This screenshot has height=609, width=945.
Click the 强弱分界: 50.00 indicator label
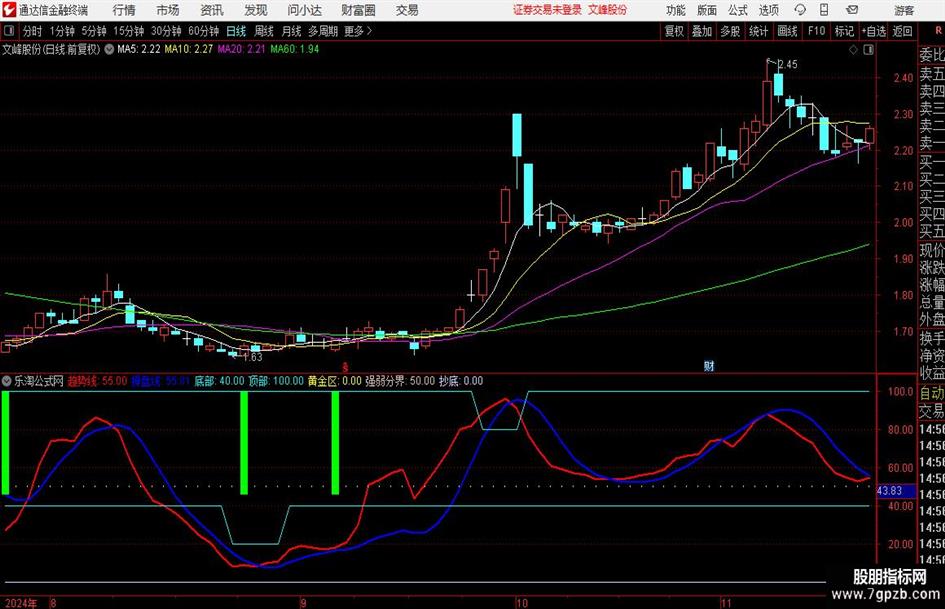[x=400, y=380]
